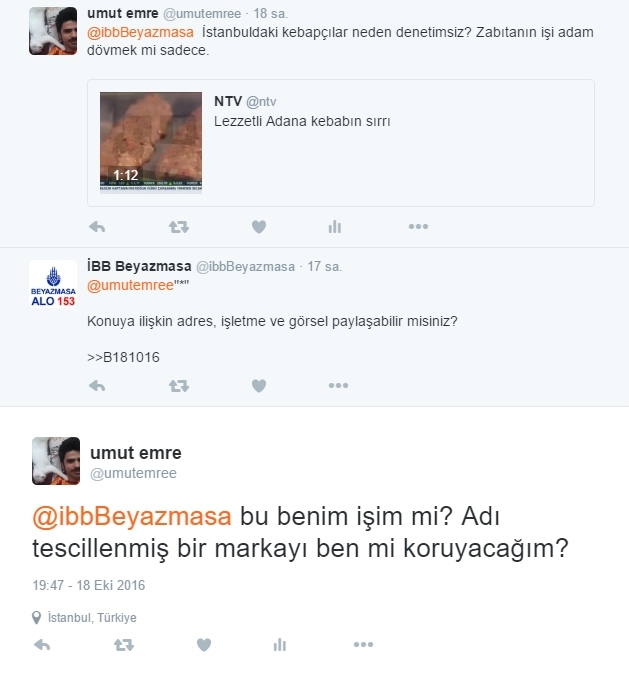Reply to umut emre's first tweet

click(x=97, y=226)
